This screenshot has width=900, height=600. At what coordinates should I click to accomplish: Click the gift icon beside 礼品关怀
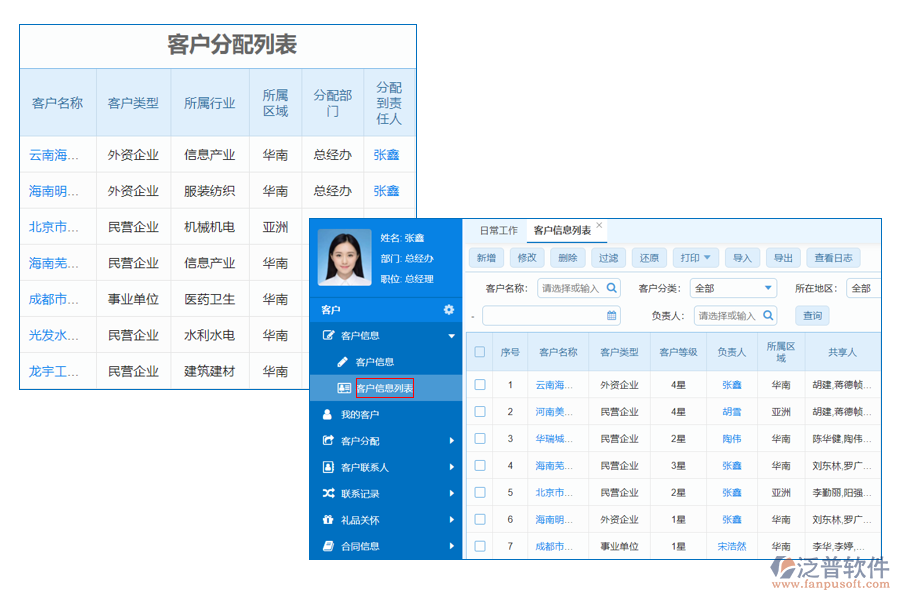(326, 519)
